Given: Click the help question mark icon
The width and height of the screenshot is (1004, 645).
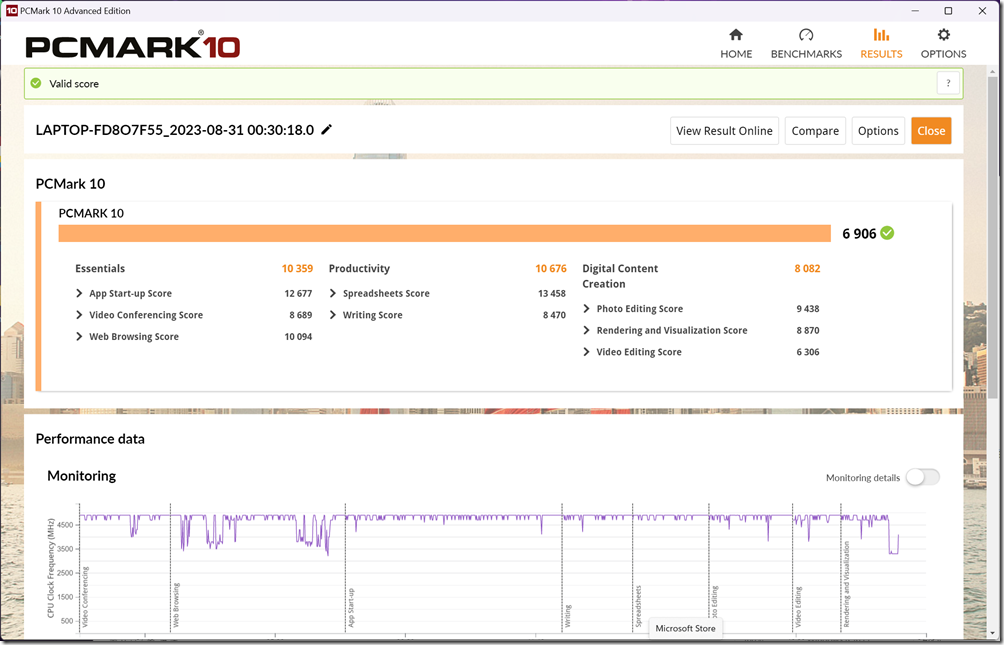Looking at the screenshot, I should coord(948,84).
